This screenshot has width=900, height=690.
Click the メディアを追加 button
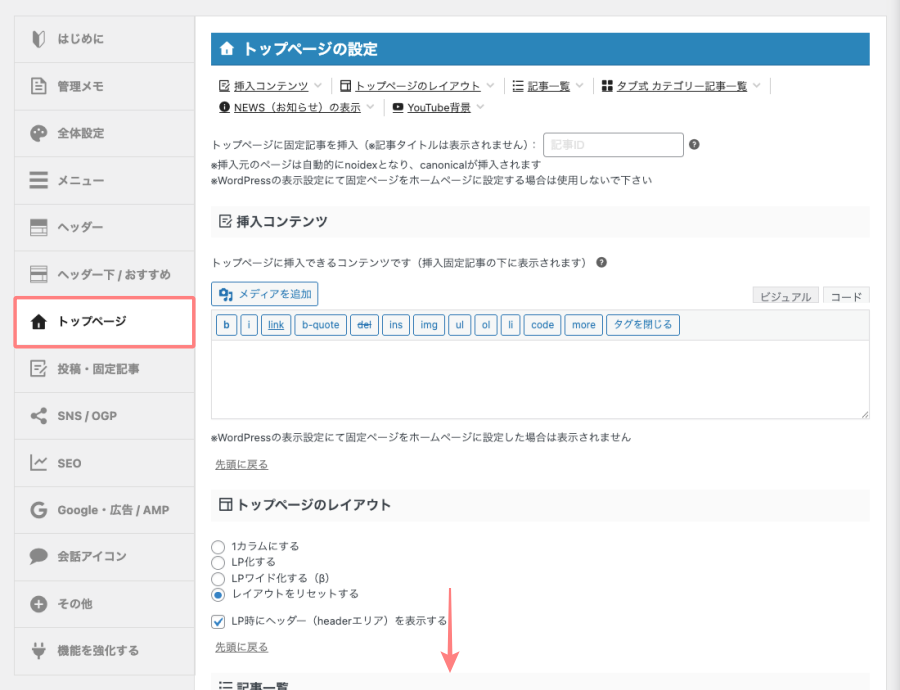(264, 294)
